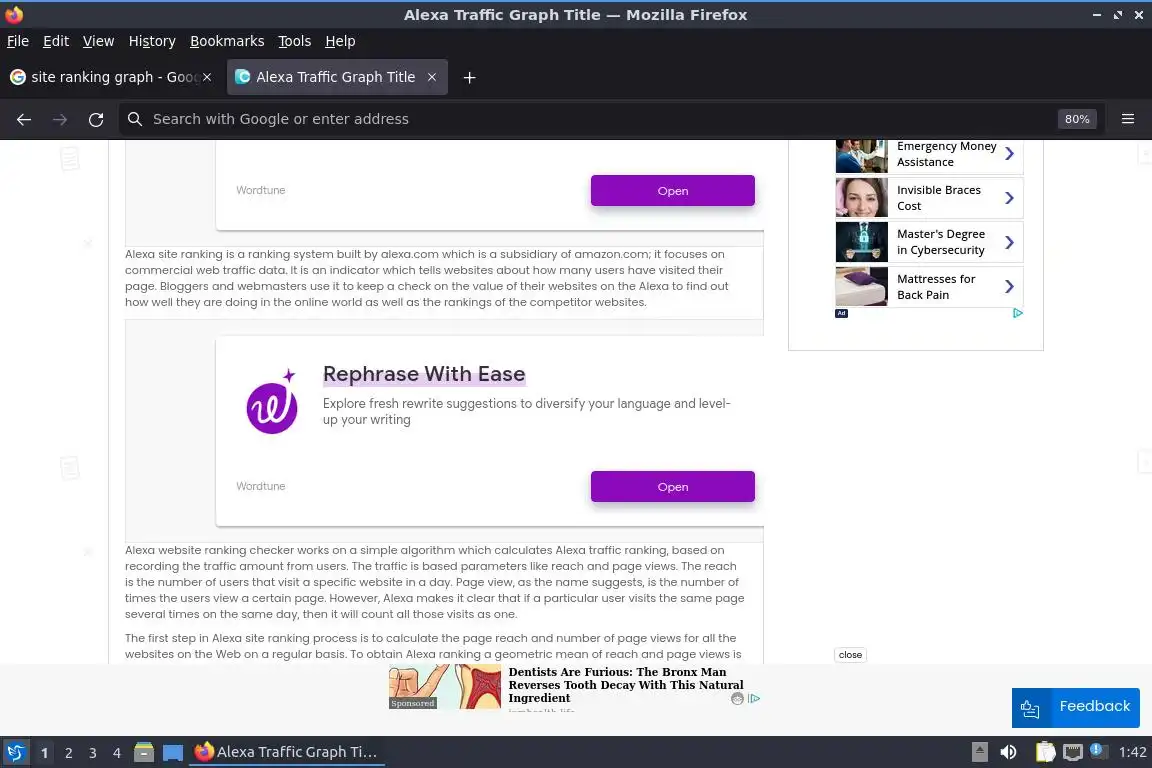This screenshot has width=1152, height=768.
Task: Click the Feedback chat icon
Action: pyautogui.click(x=1030, y=708)
